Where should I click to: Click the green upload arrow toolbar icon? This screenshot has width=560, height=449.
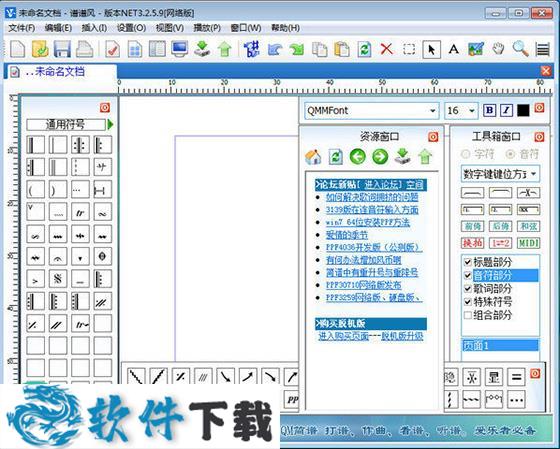click(x=225, y=49)
